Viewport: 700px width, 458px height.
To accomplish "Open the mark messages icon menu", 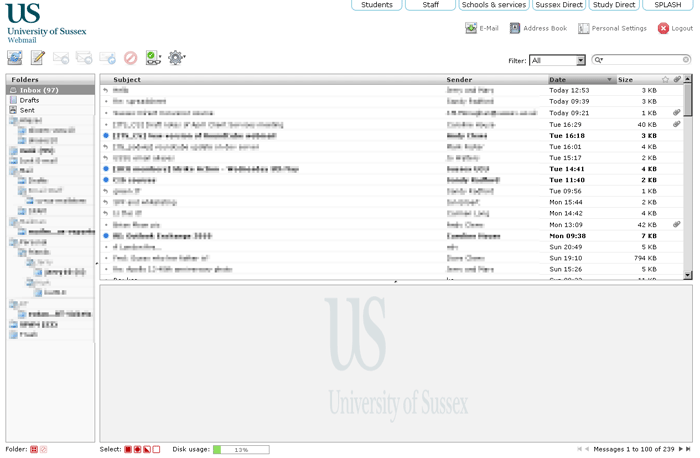I will click(154, 58).
